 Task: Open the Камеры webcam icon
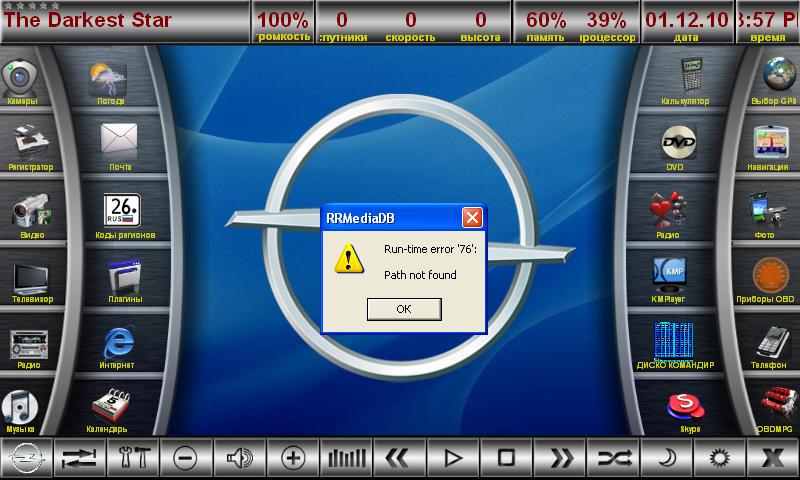coord(19,78)
